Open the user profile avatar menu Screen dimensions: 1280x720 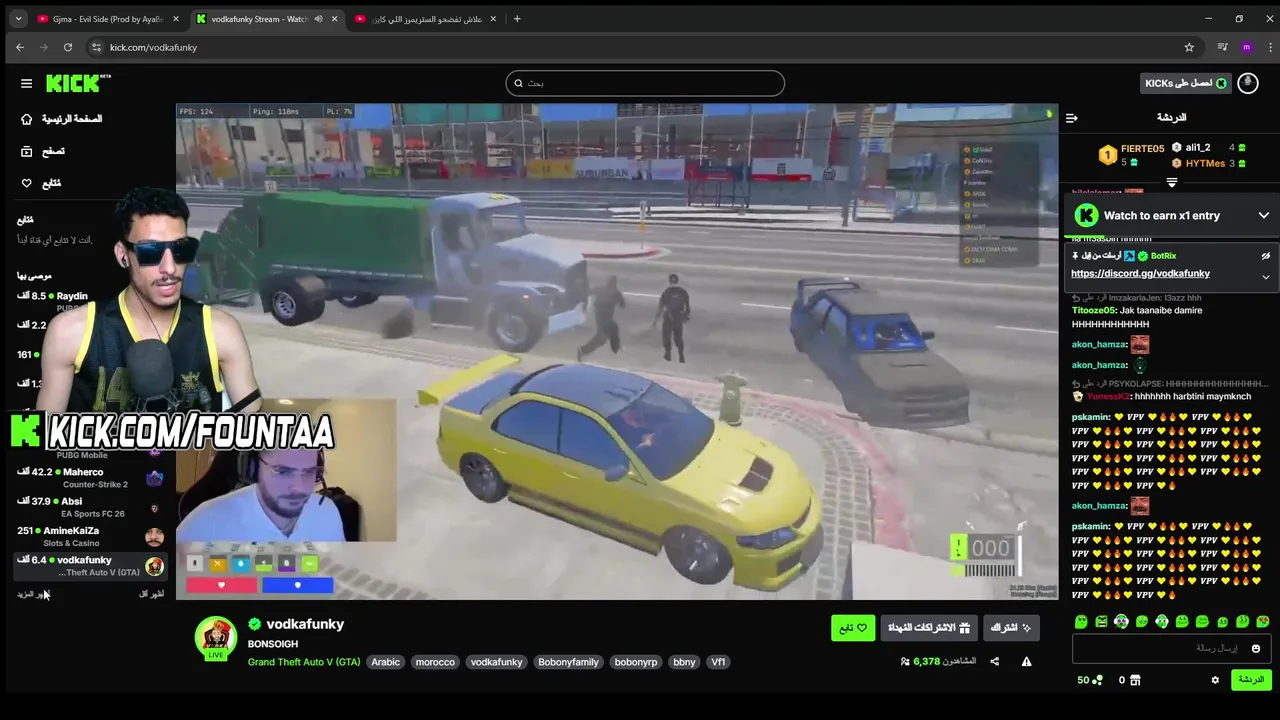pyautogui.click(x=1248, y=83)
